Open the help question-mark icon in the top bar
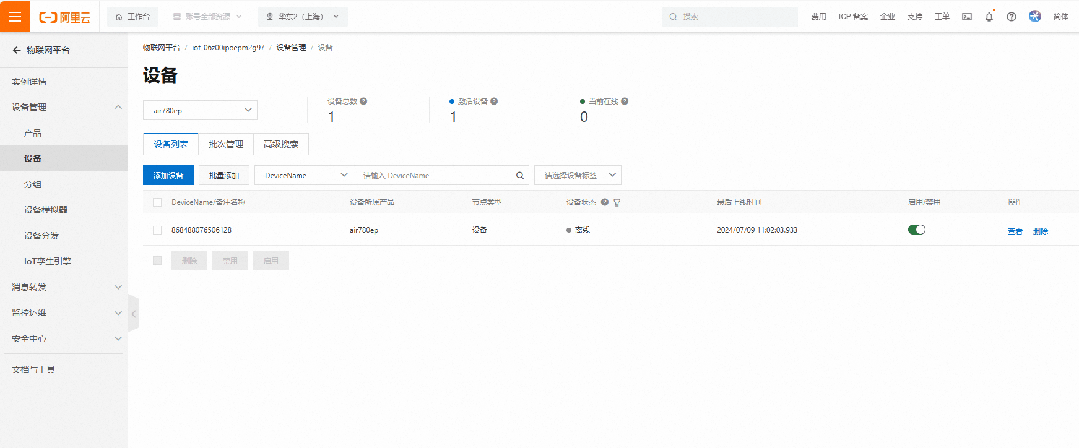 (x=1011, y=17)
